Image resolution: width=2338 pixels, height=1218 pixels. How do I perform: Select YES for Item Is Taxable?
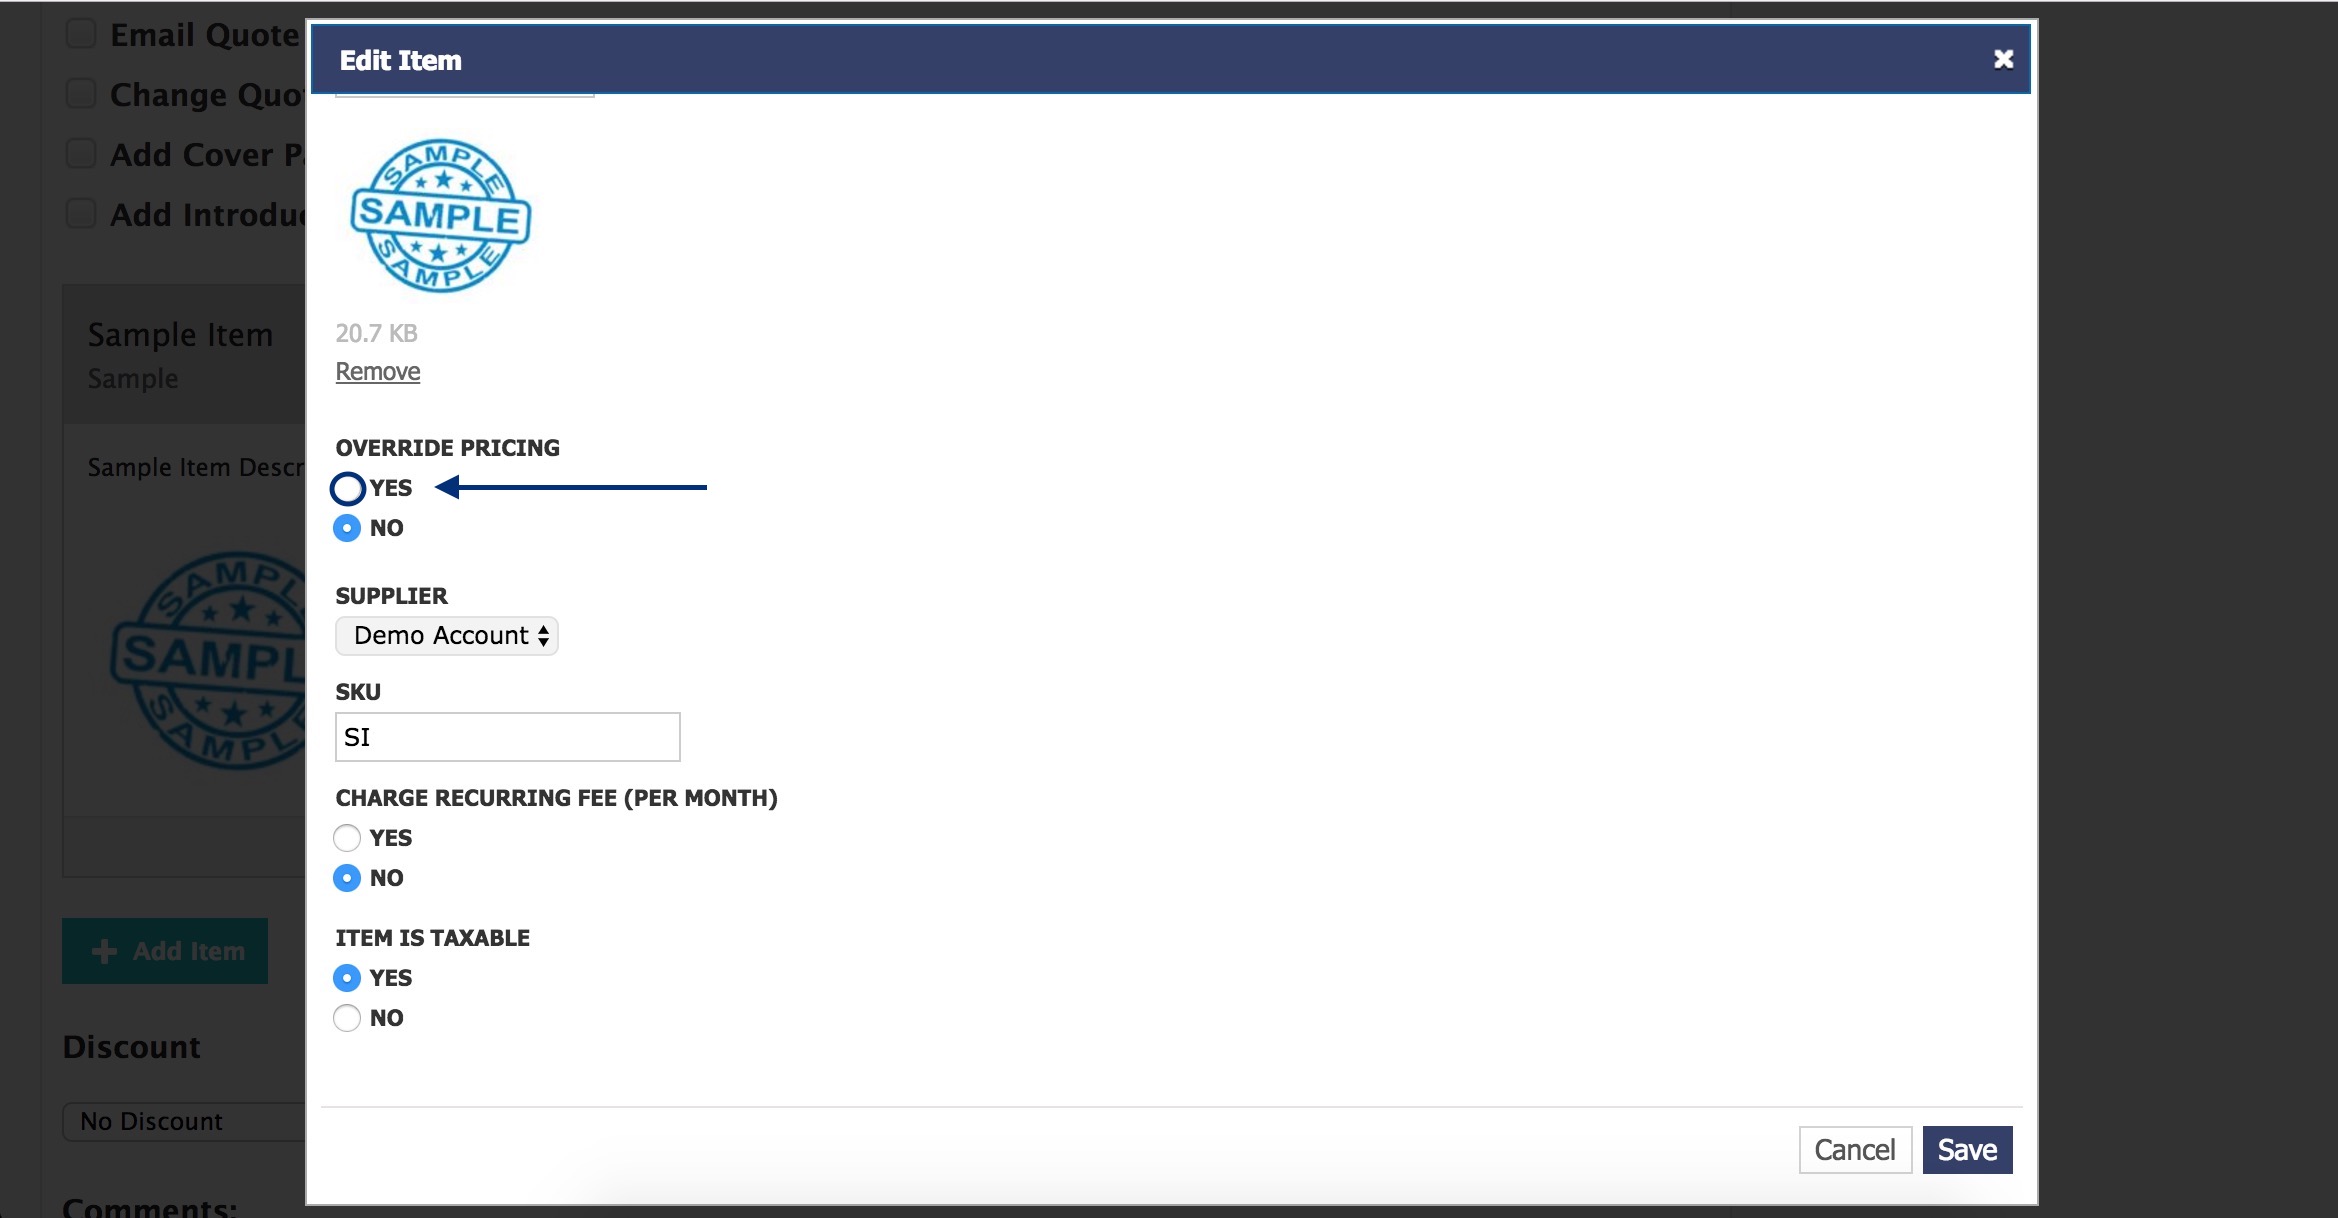coord(347,978)
